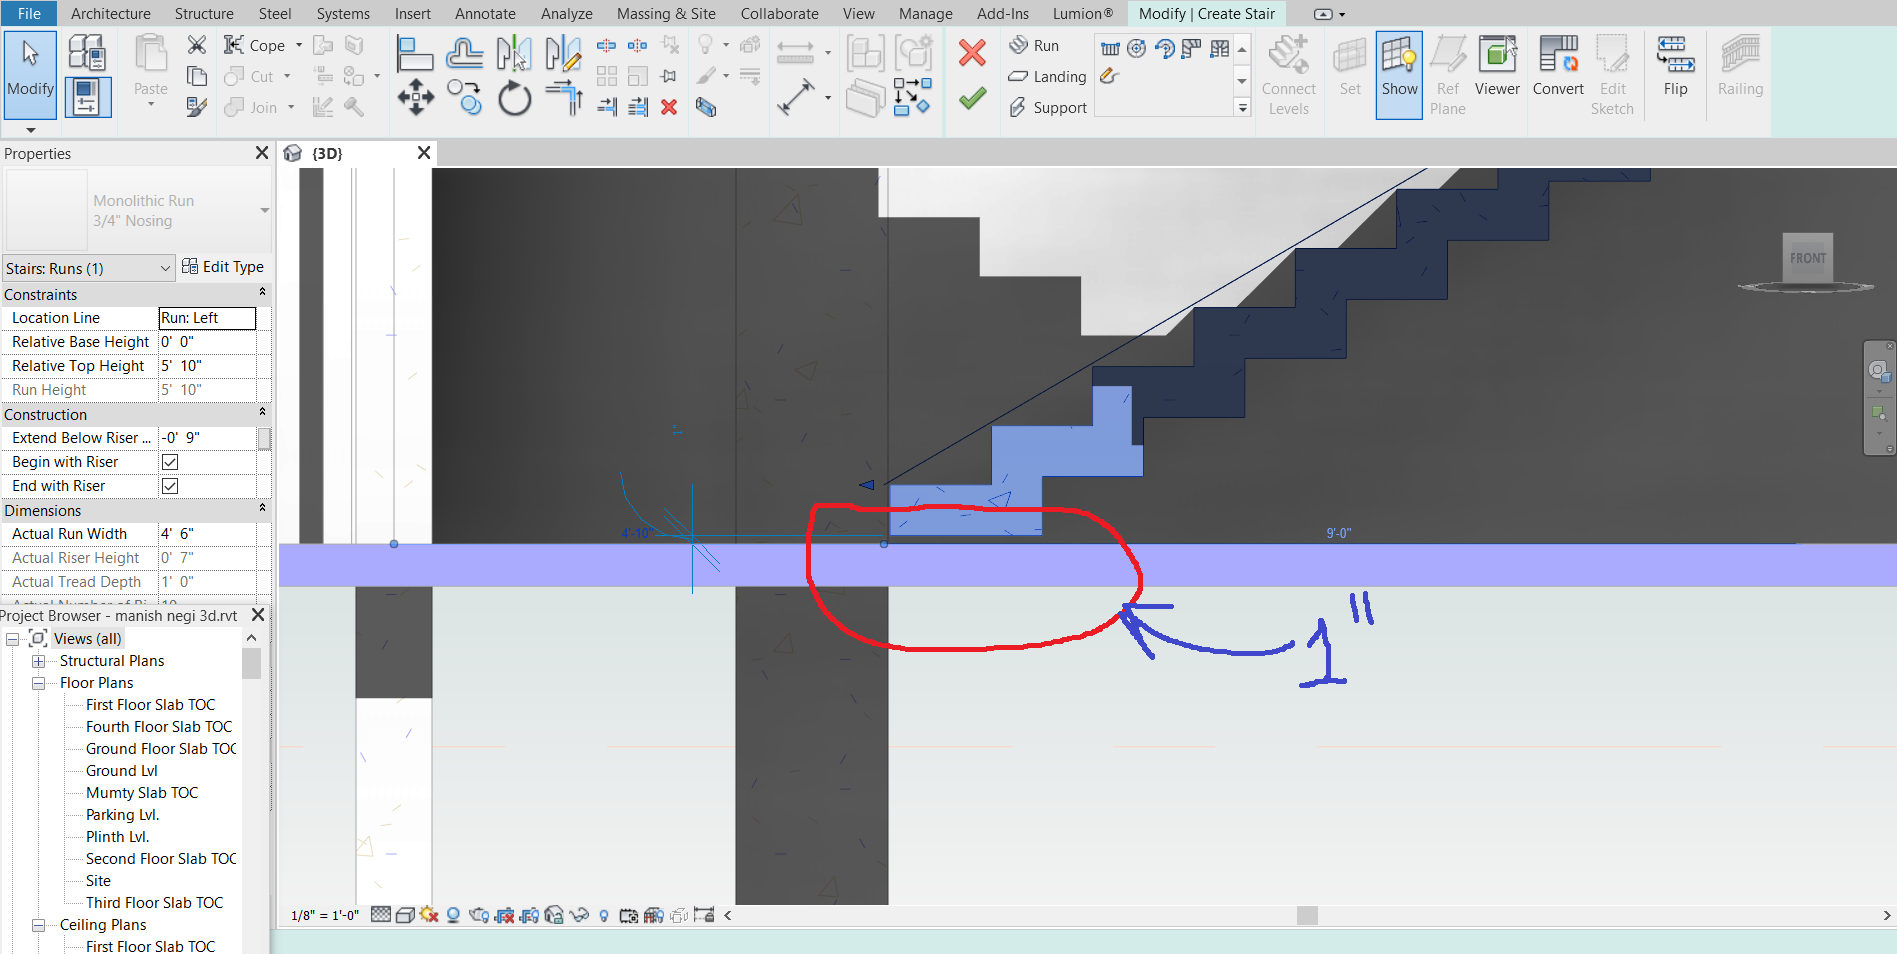1897x954 pixels.
Task: Open the Manage menu
Action: (924, 13)
